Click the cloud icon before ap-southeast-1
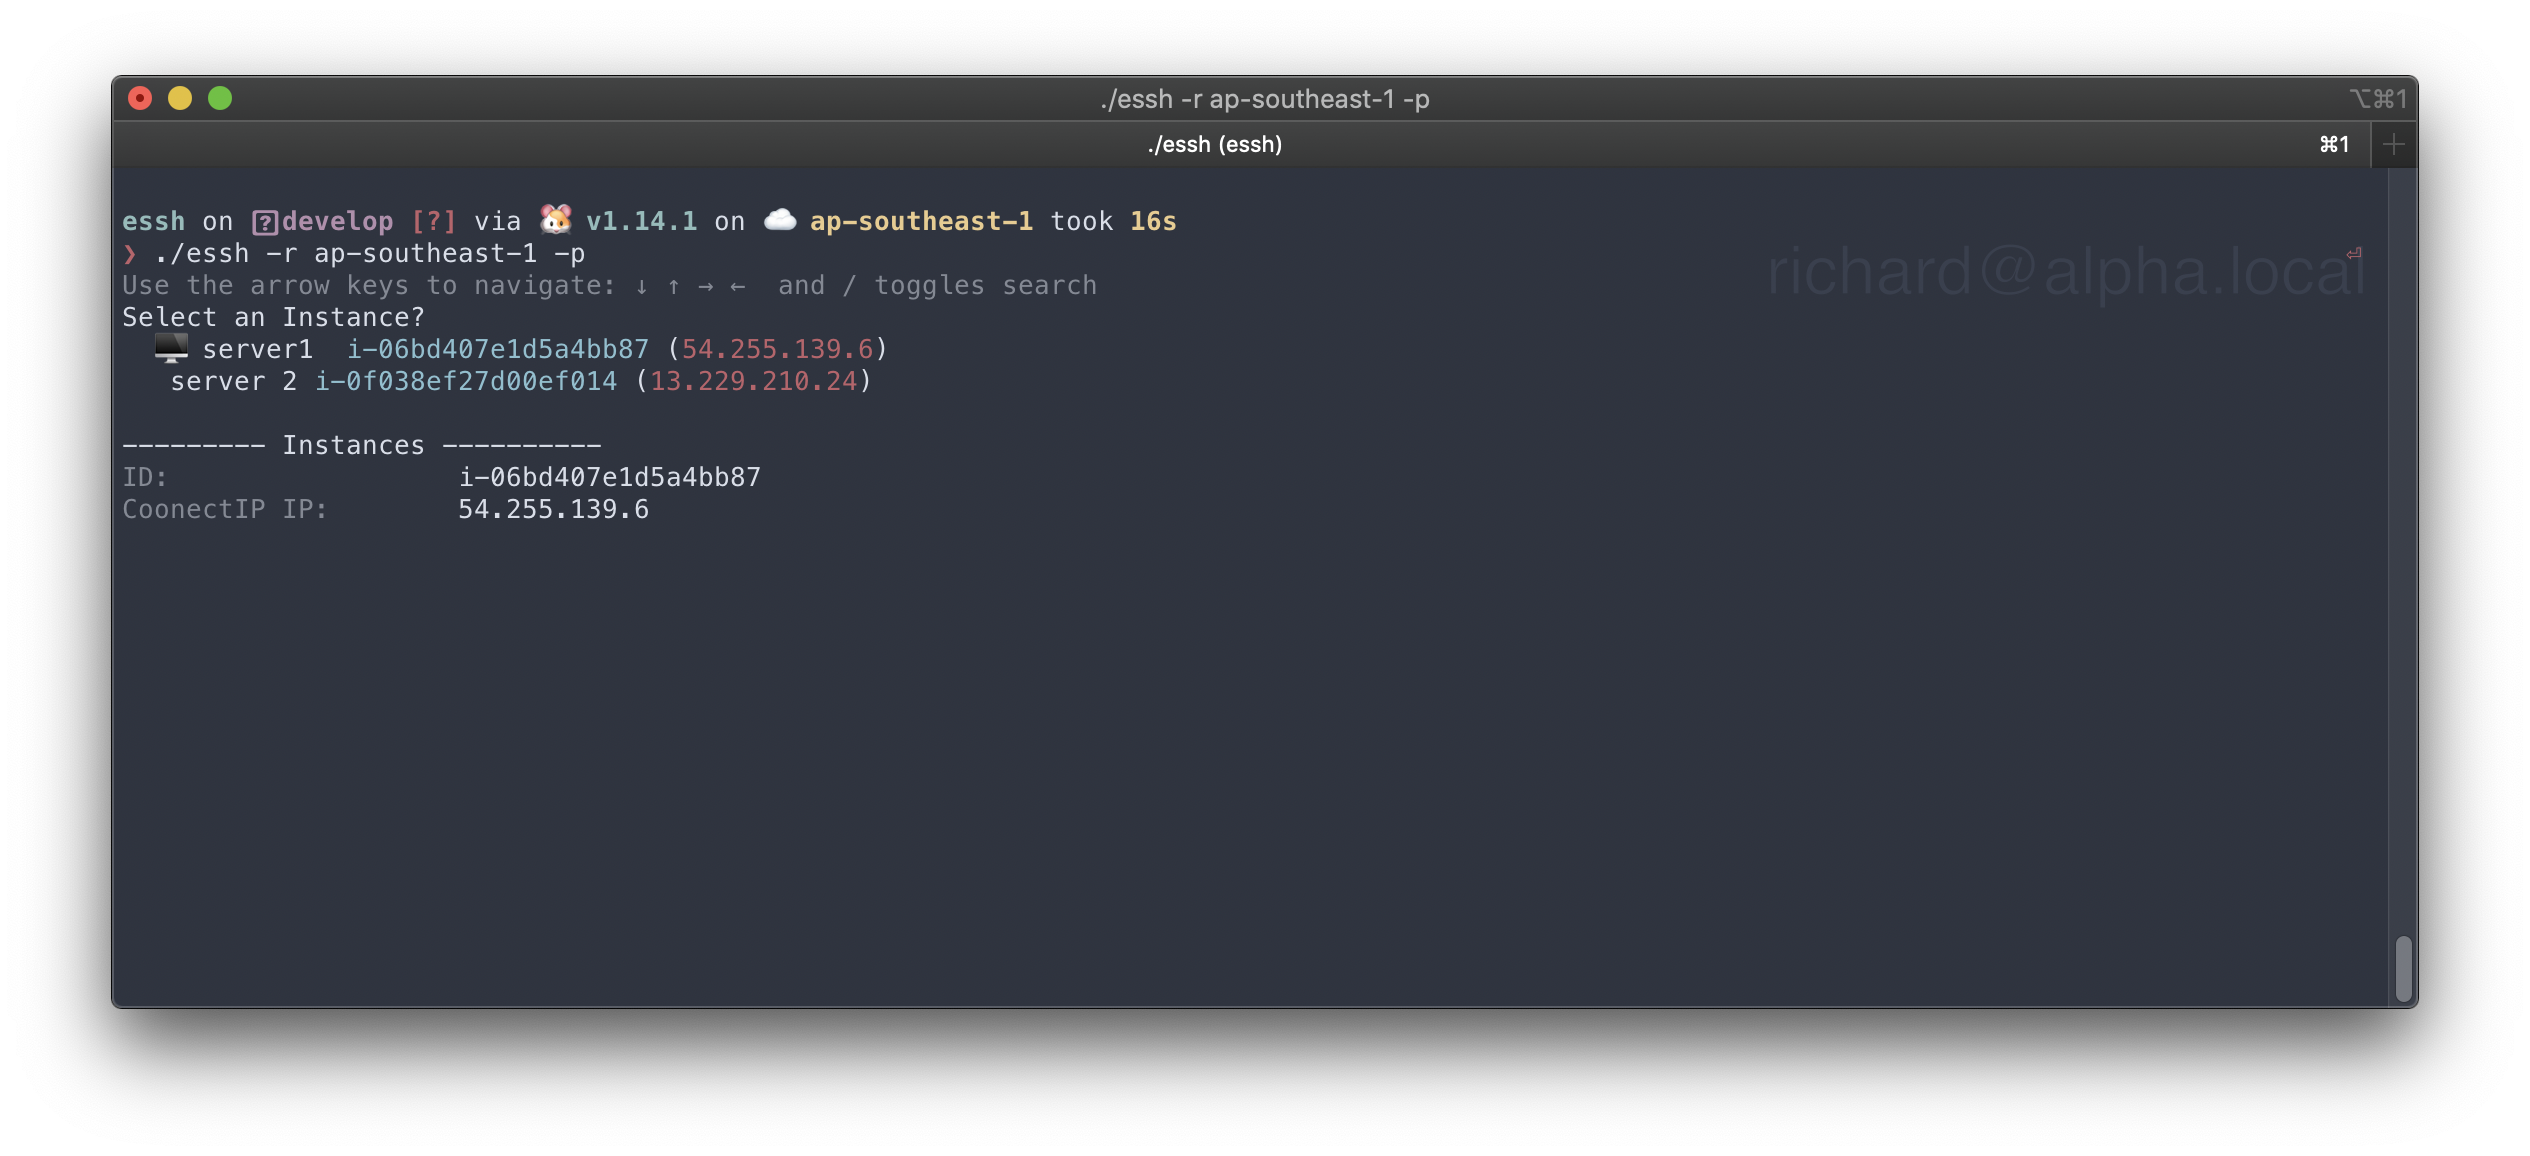Image resolution: width=2530 pixels, height=1156 pixels. click(x=780, y=219)
